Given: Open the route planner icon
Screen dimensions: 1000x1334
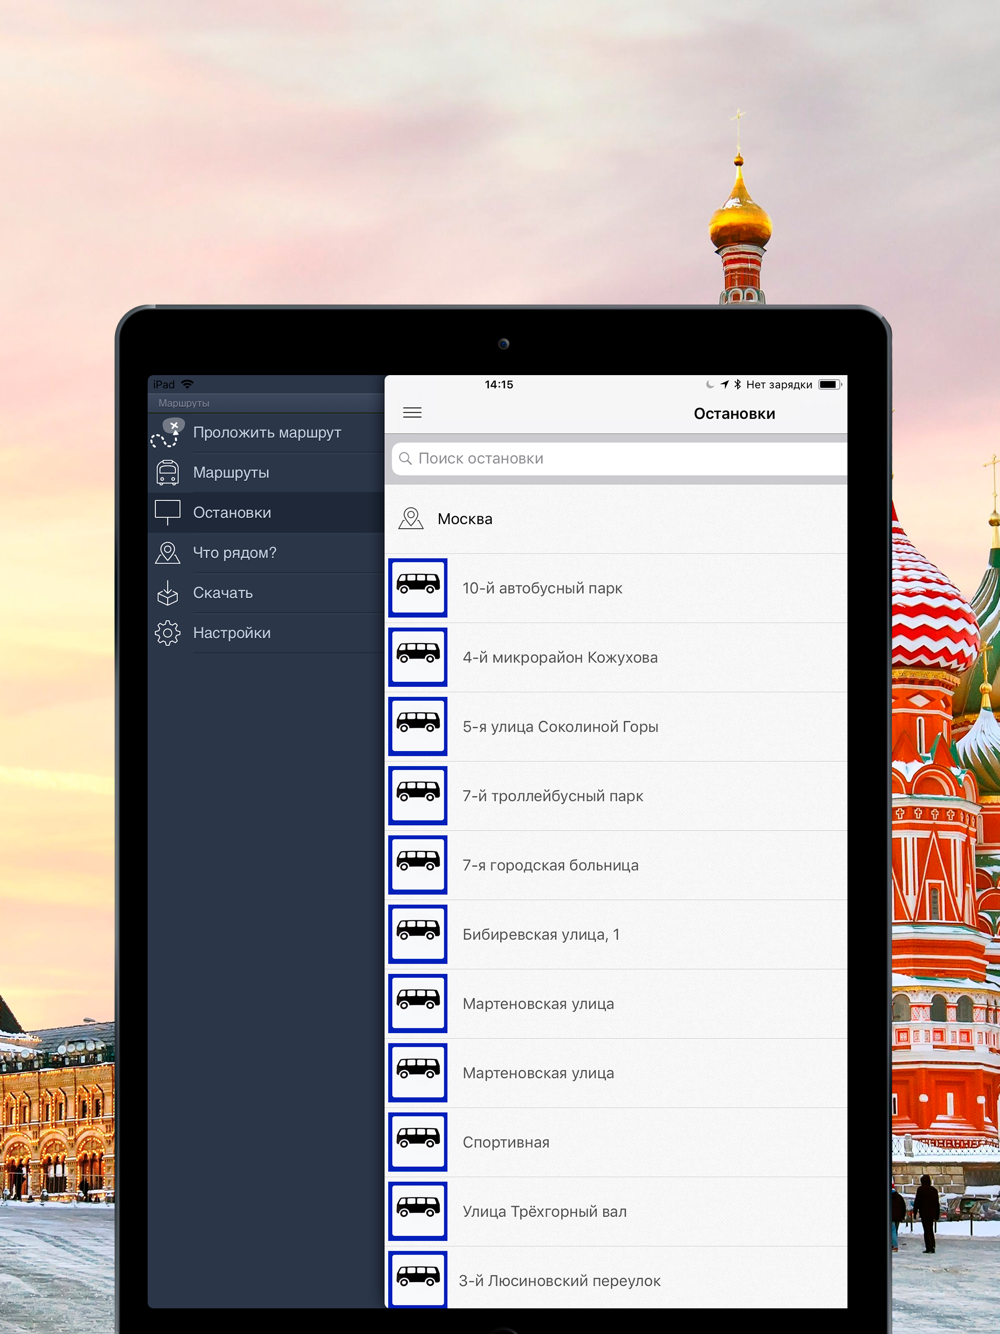Looking at the screenshot, I should coord(168,433).
